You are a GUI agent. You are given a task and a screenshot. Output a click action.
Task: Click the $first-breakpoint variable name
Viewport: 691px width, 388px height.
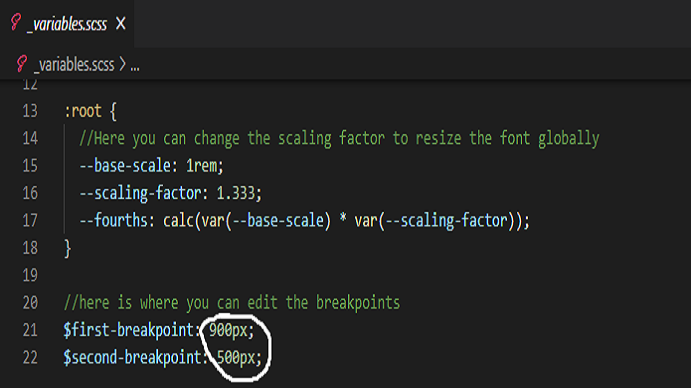pos(128,330)
